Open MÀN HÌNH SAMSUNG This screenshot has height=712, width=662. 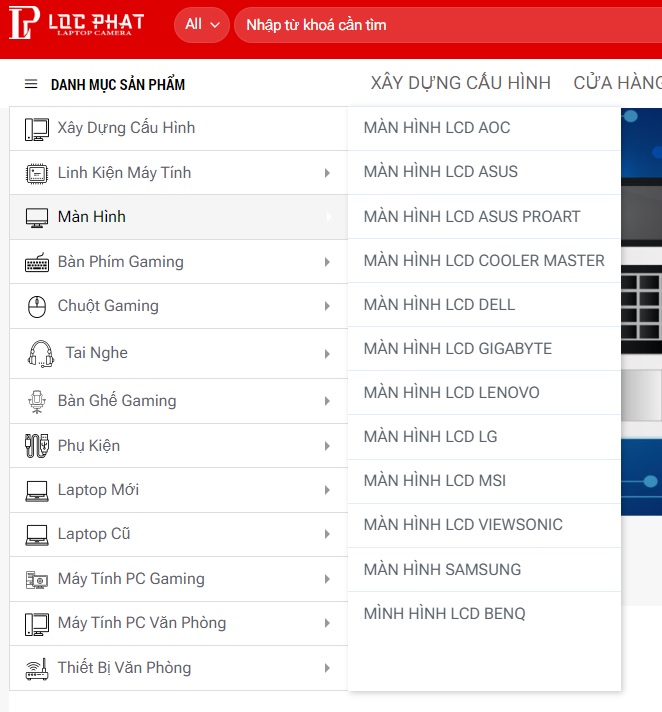tap(484, 569)
